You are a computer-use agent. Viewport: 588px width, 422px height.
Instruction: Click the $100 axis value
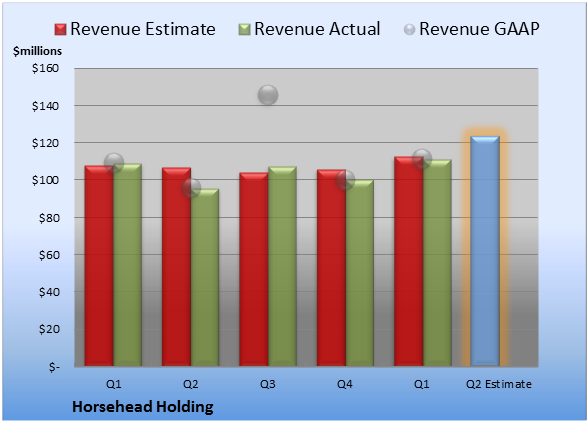[45, 180]
